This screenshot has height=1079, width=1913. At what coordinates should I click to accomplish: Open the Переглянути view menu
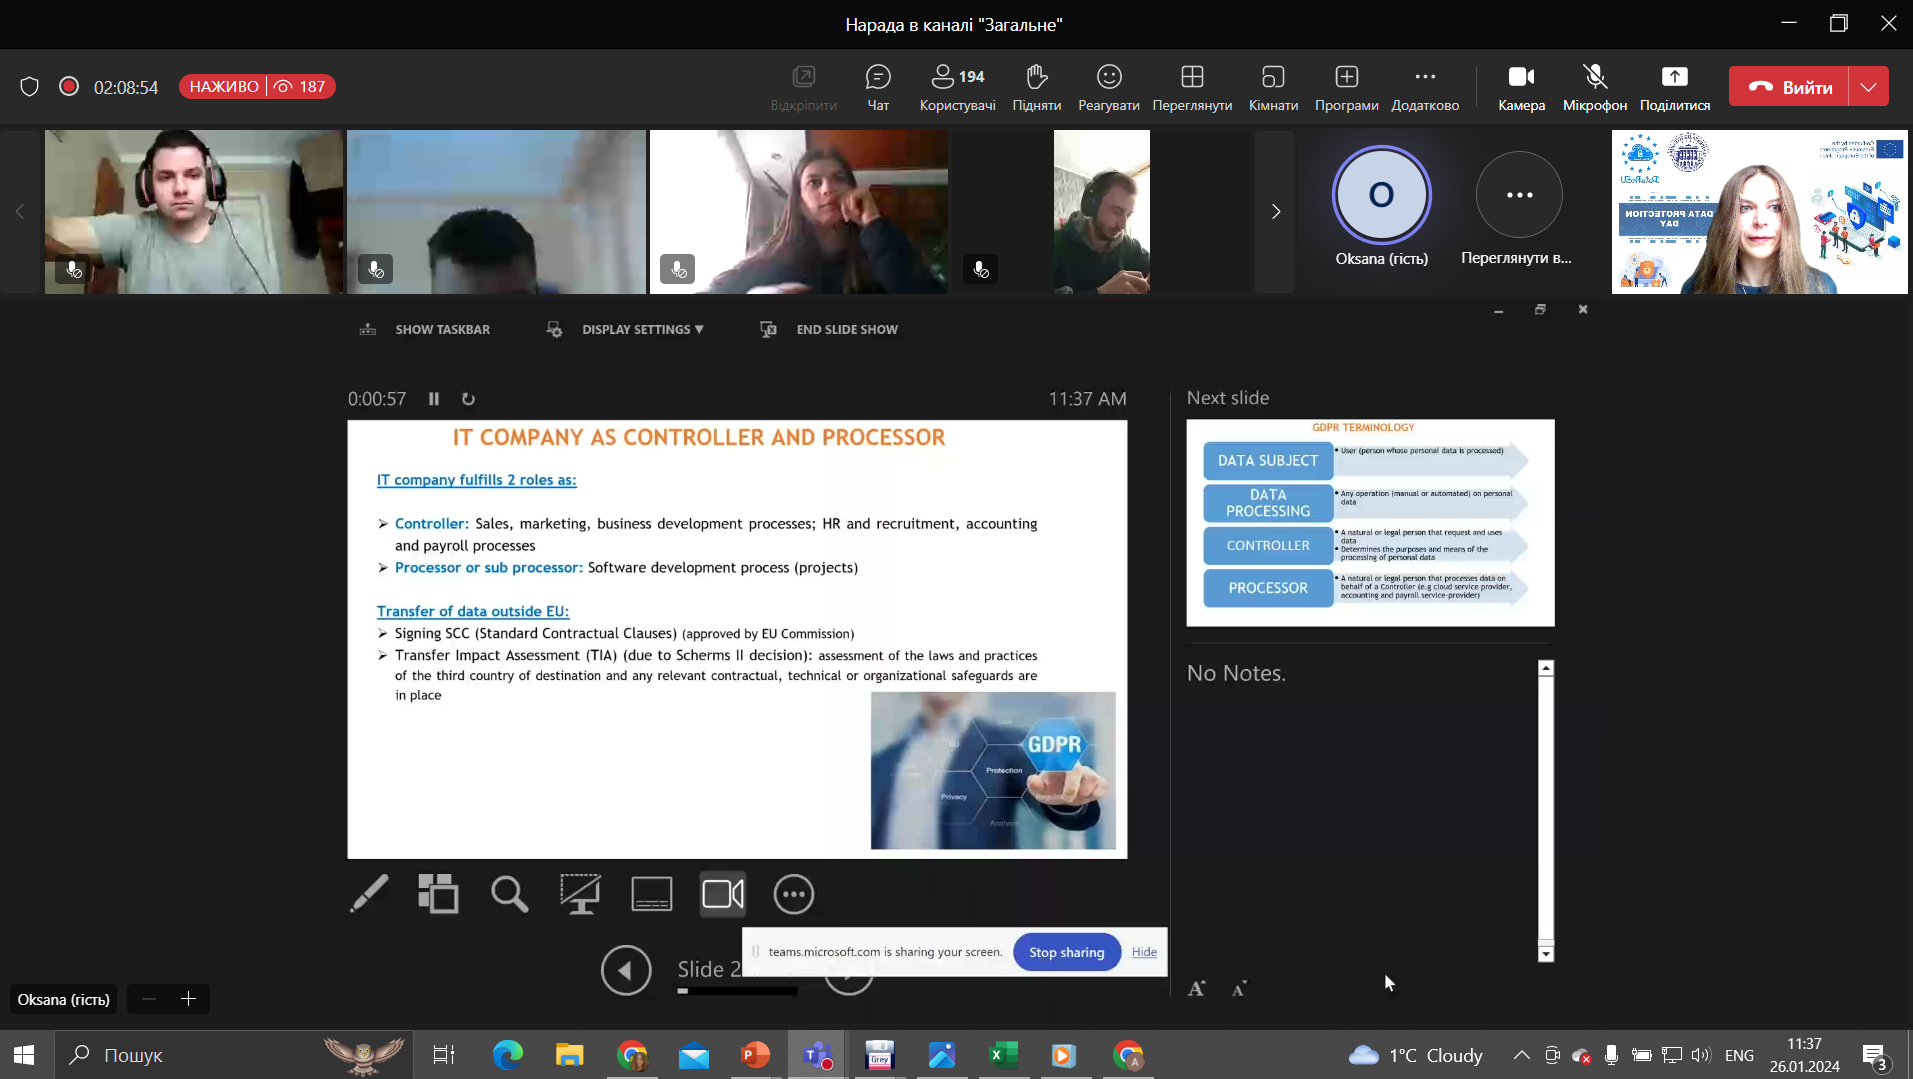(1192, 87)
